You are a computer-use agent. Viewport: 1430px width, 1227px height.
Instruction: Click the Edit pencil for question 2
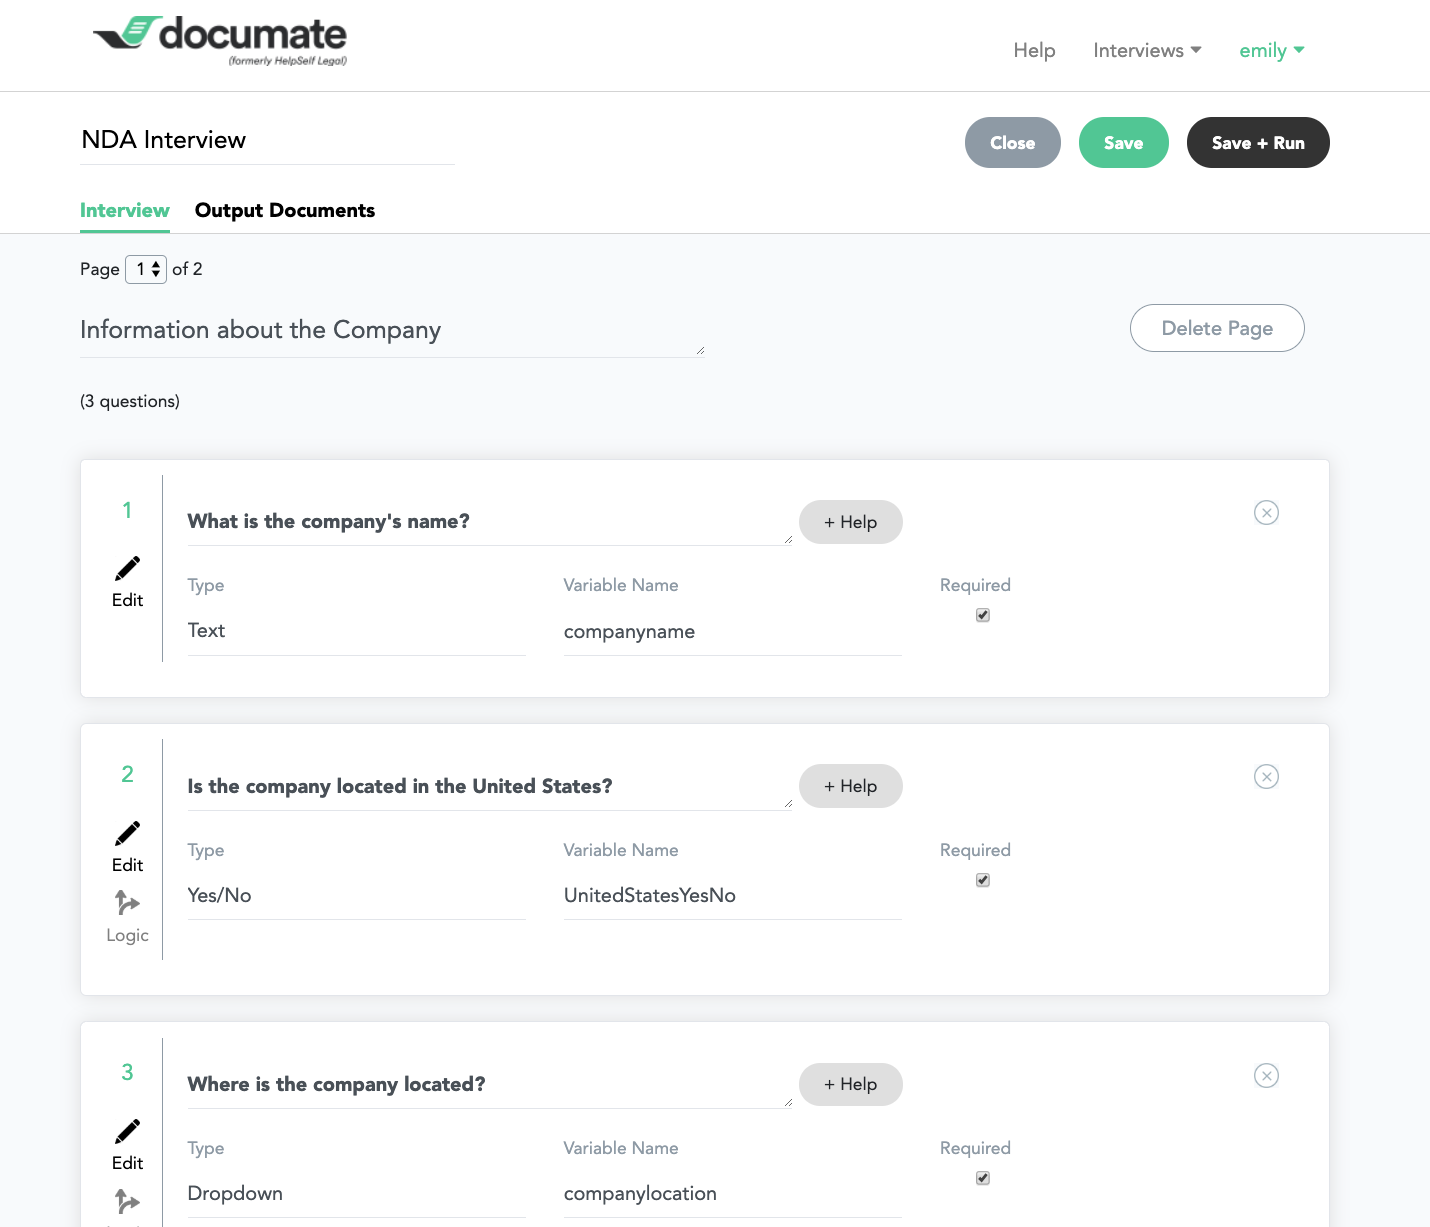tap(127, 833)
